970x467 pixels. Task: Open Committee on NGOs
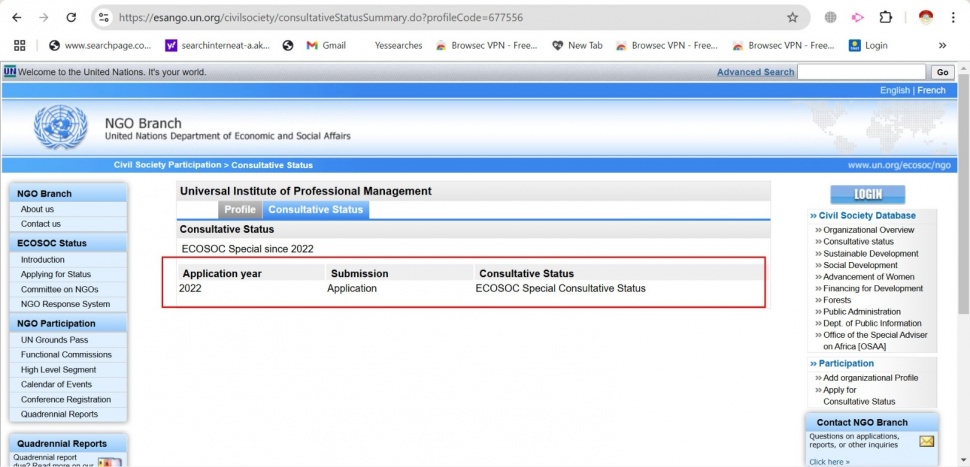(59, 289)
